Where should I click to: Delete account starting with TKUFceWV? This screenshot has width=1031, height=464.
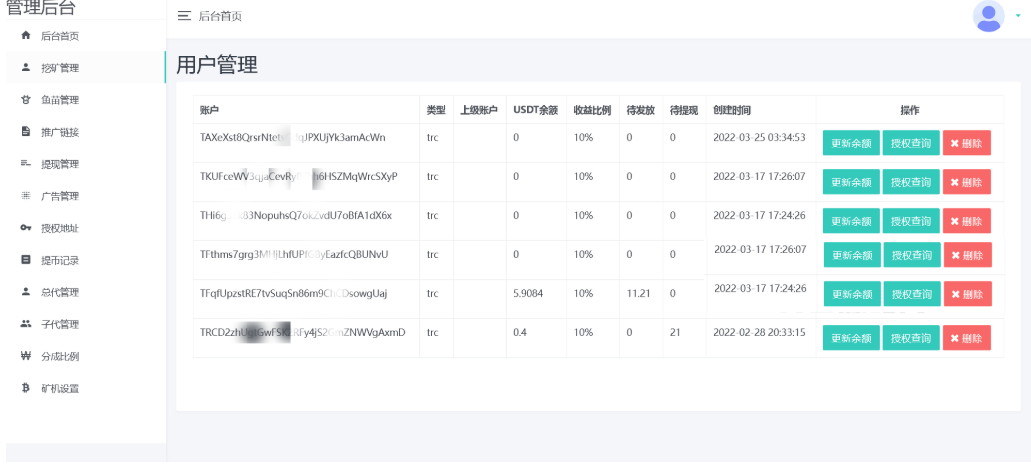(x=967, y=182)
